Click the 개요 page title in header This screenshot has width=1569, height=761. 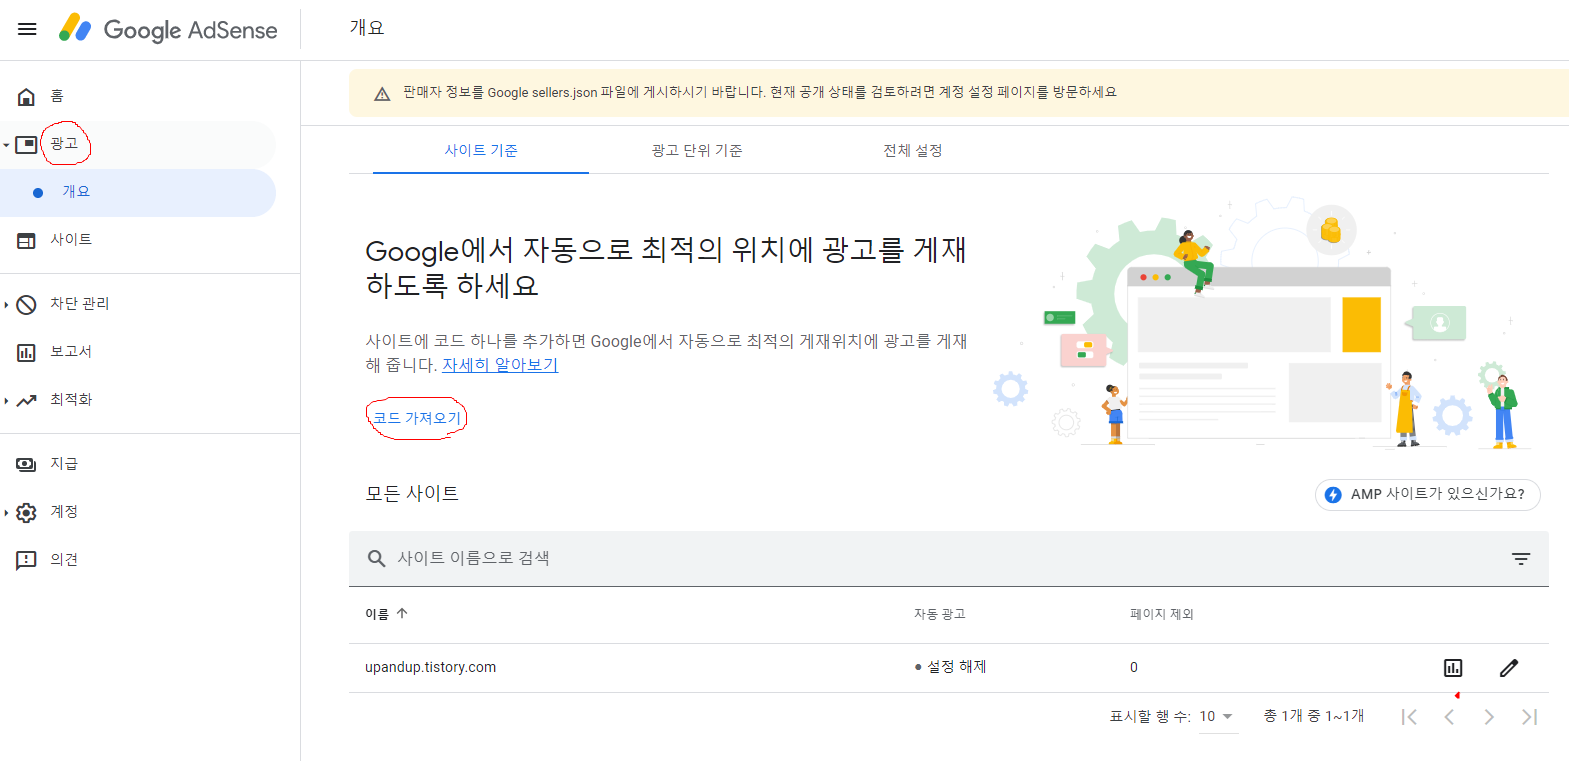tap(367, 28)
